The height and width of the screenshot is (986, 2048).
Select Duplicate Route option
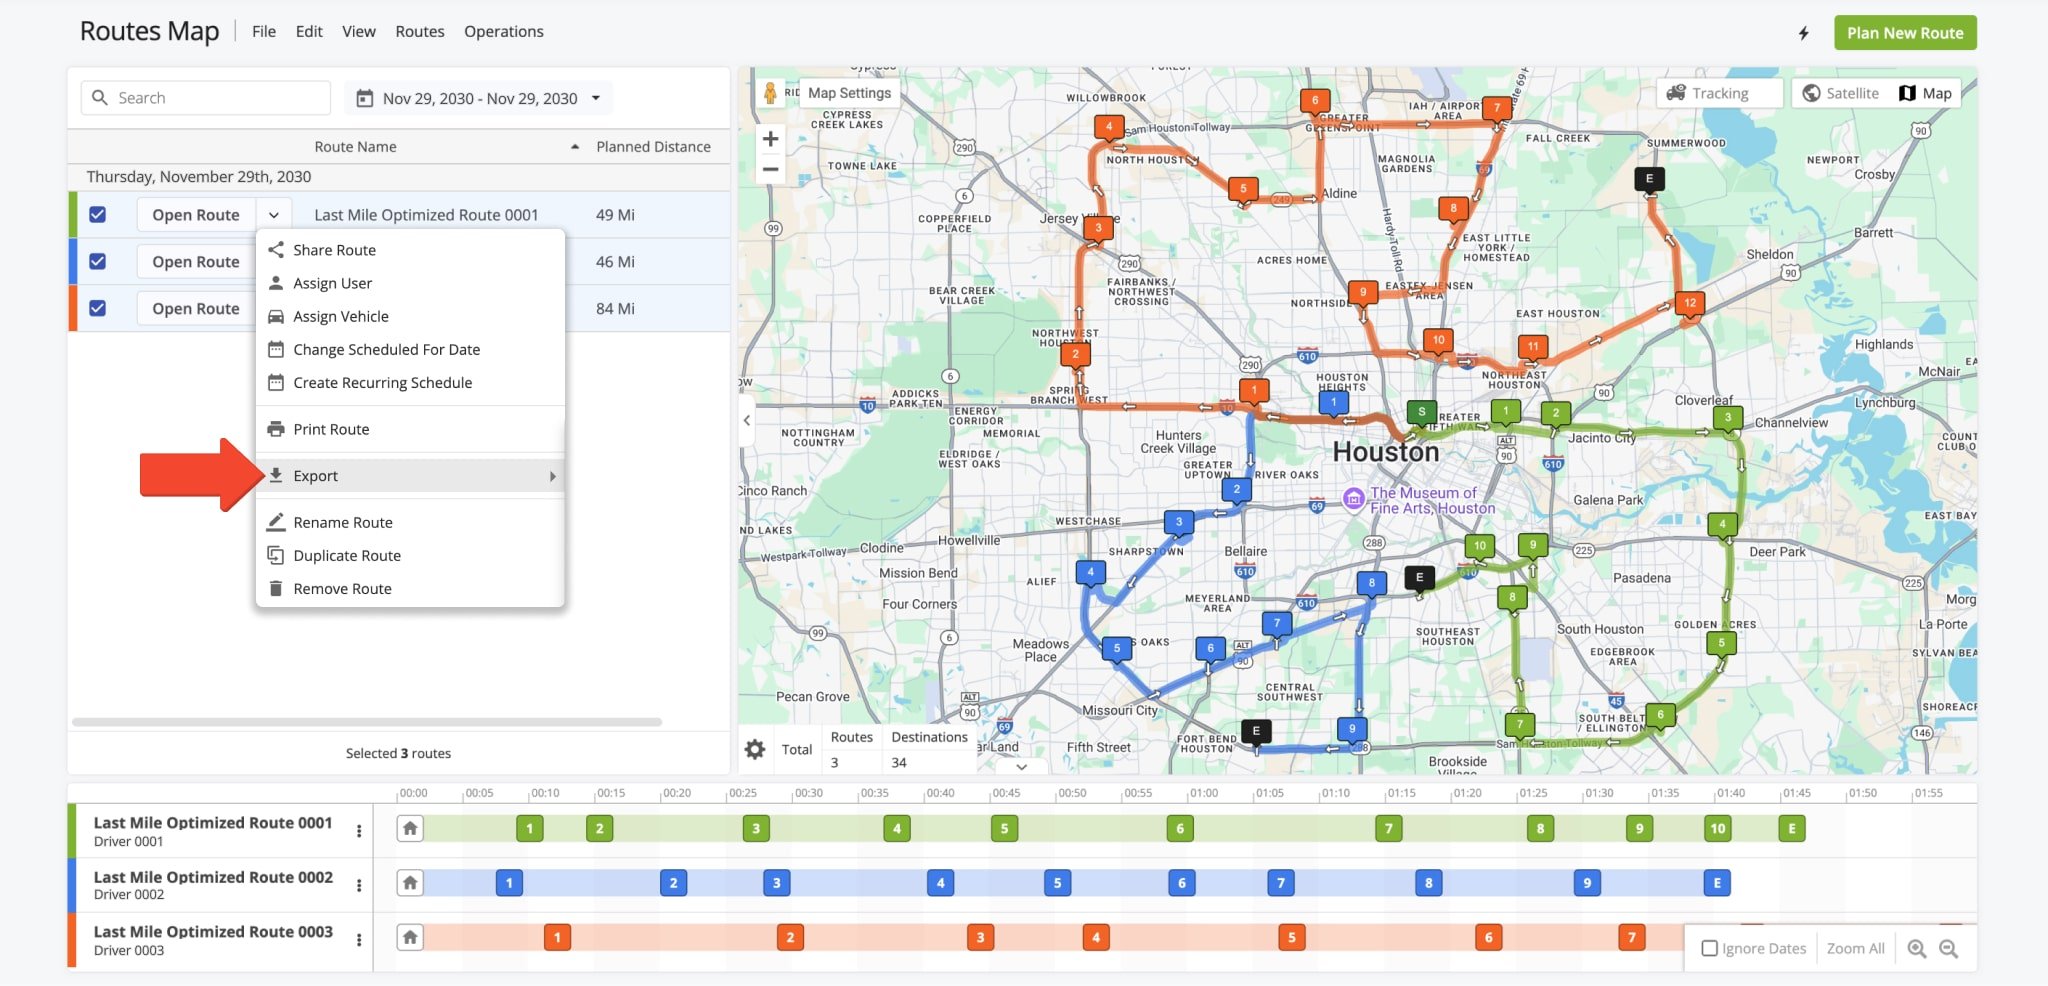point(411,555)
